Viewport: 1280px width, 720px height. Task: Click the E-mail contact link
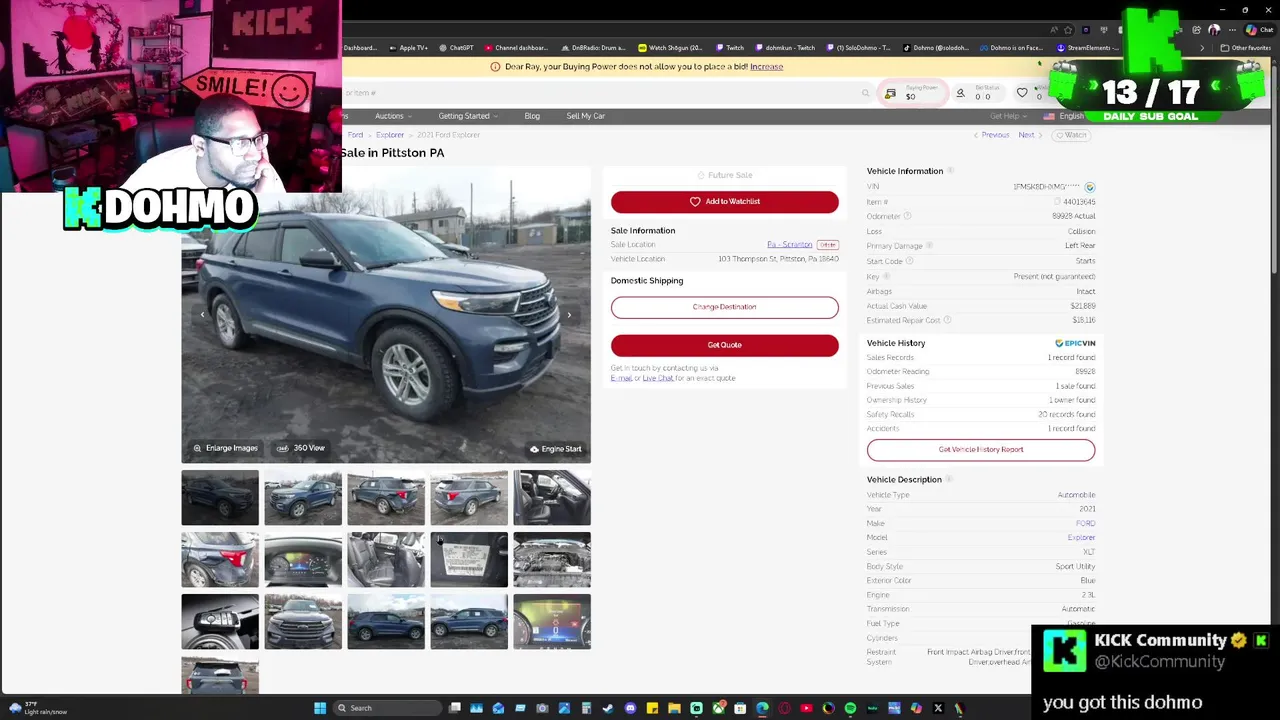[621, 378]
